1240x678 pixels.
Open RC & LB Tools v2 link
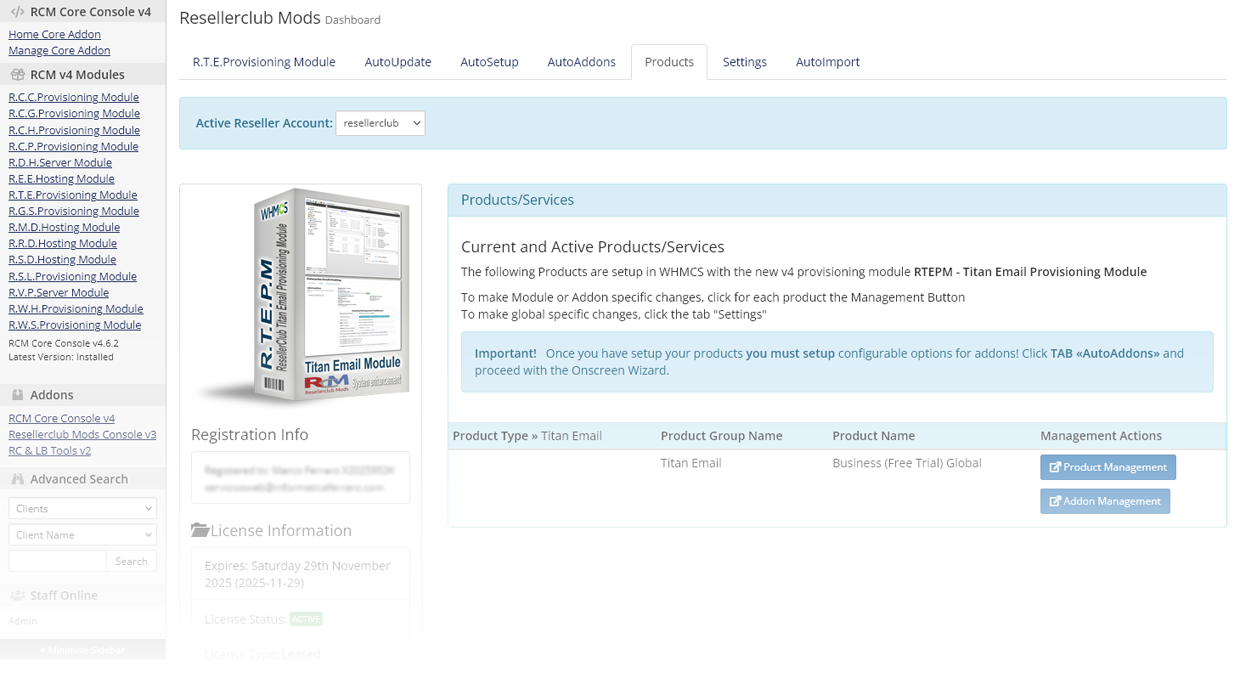tap(49, 450)
